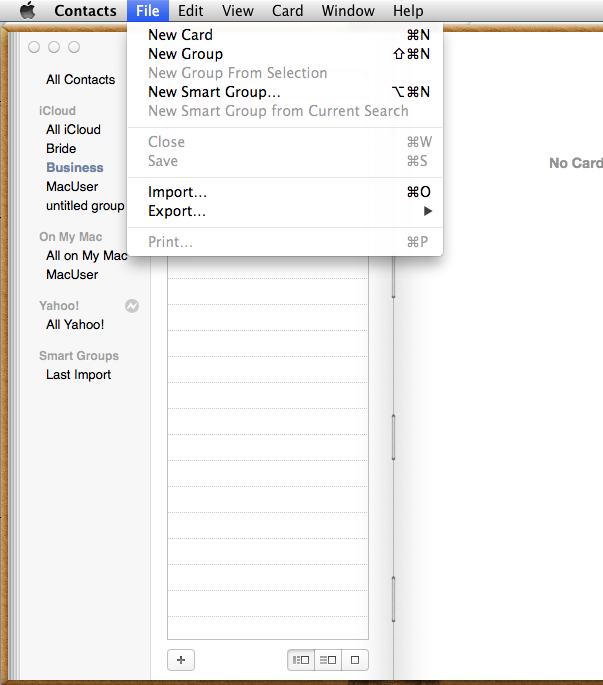Click the plus add-contact button
This screenshot has width=603, height=685.
pyautogui.click(x=181, y=660)
